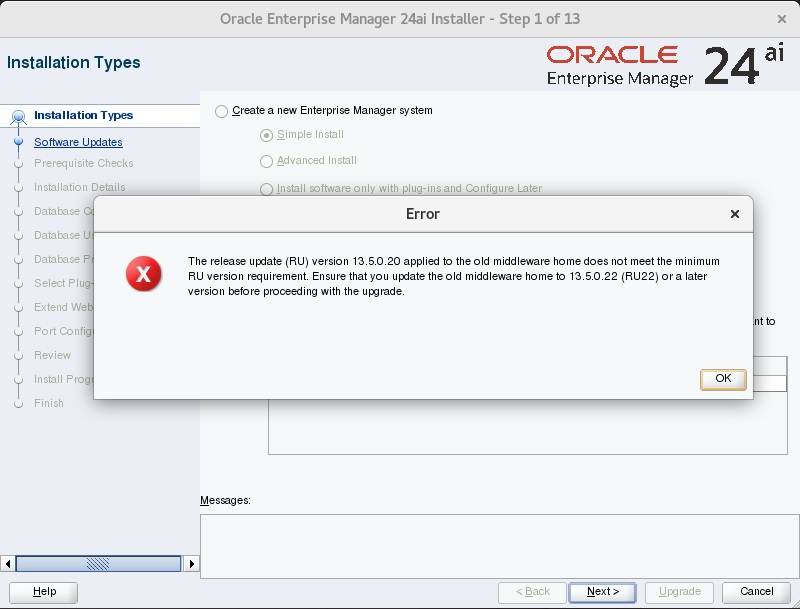Click the Error dialog title

click(422, 214)
